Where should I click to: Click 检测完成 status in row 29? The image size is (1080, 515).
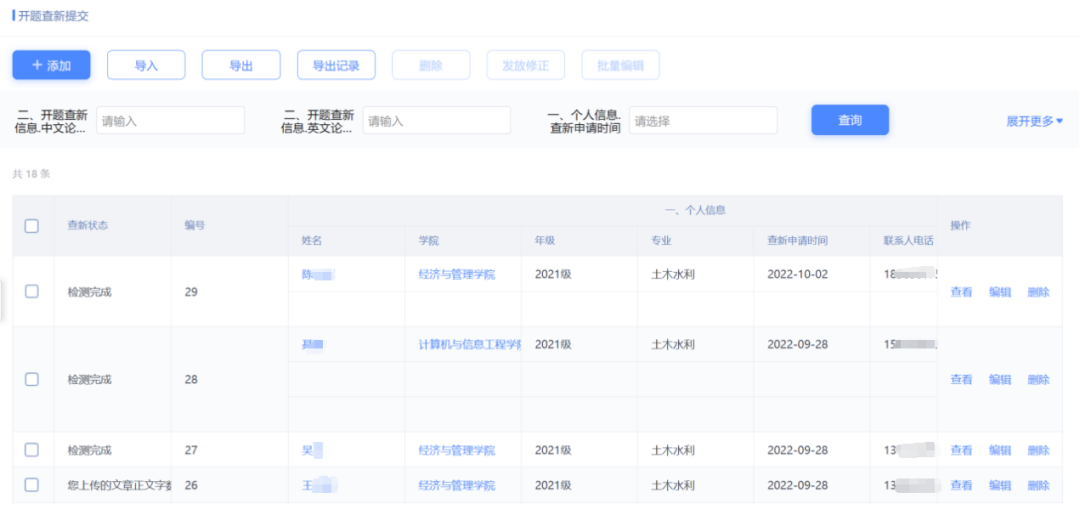tap(90, 292)
